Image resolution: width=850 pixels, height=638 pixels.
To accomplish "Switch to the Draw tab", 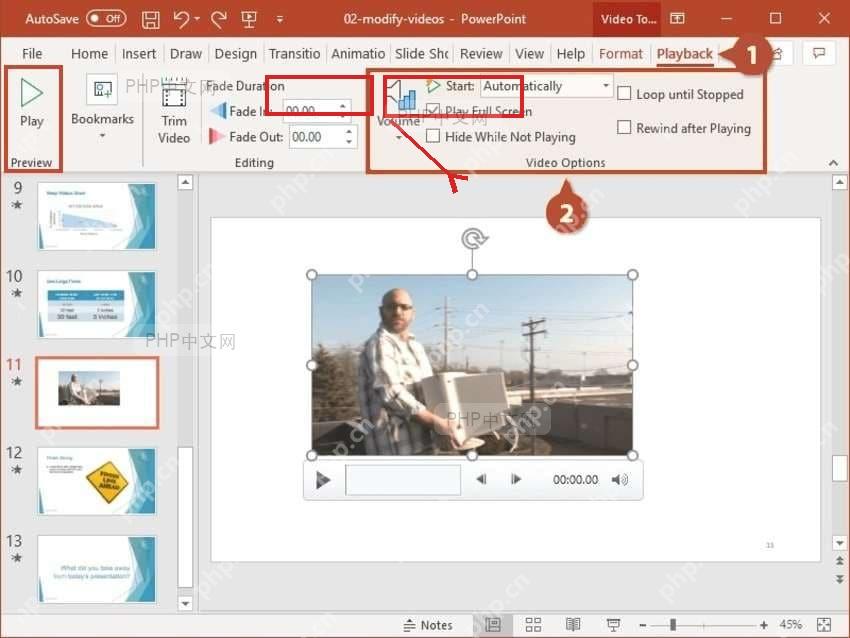I will coord(185,54).
